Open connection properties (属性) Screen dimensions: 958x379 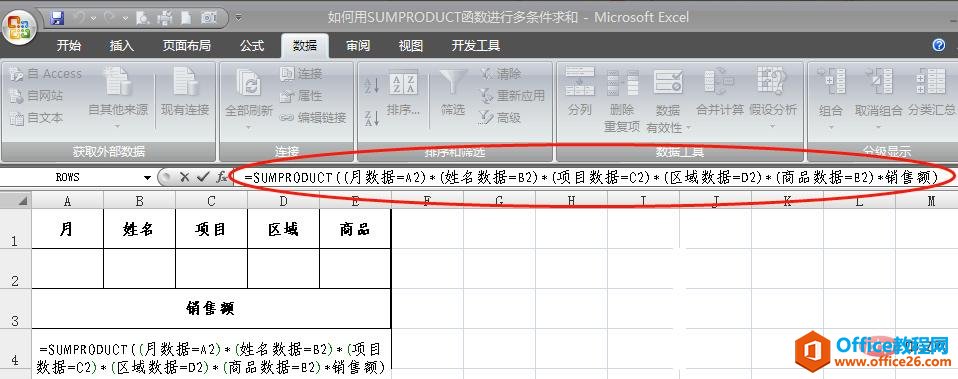(x=301, y=96)
